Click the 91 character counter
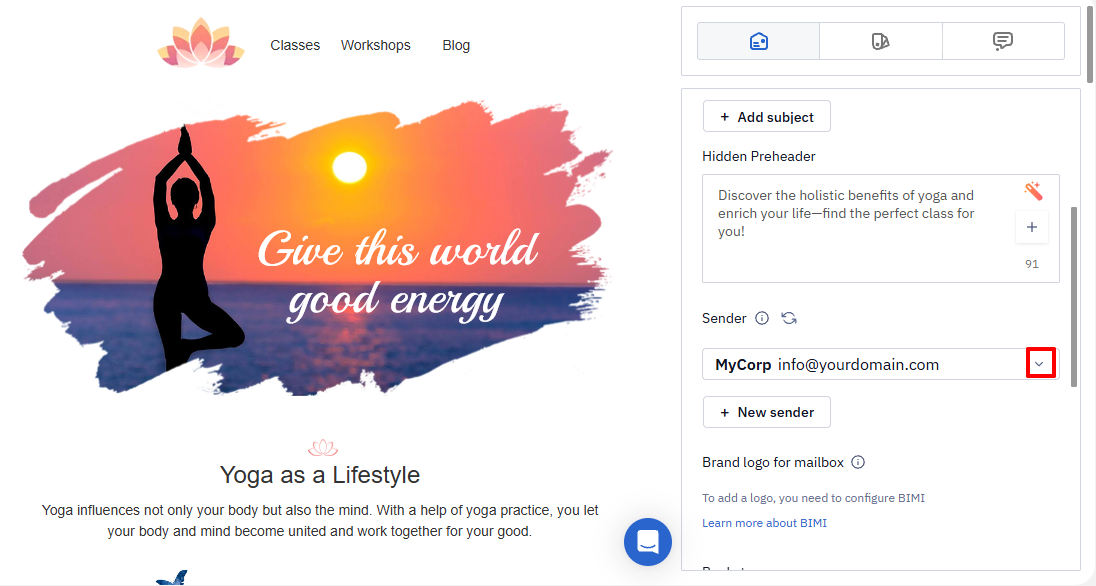1096x586 pixels. point(1032,264)
